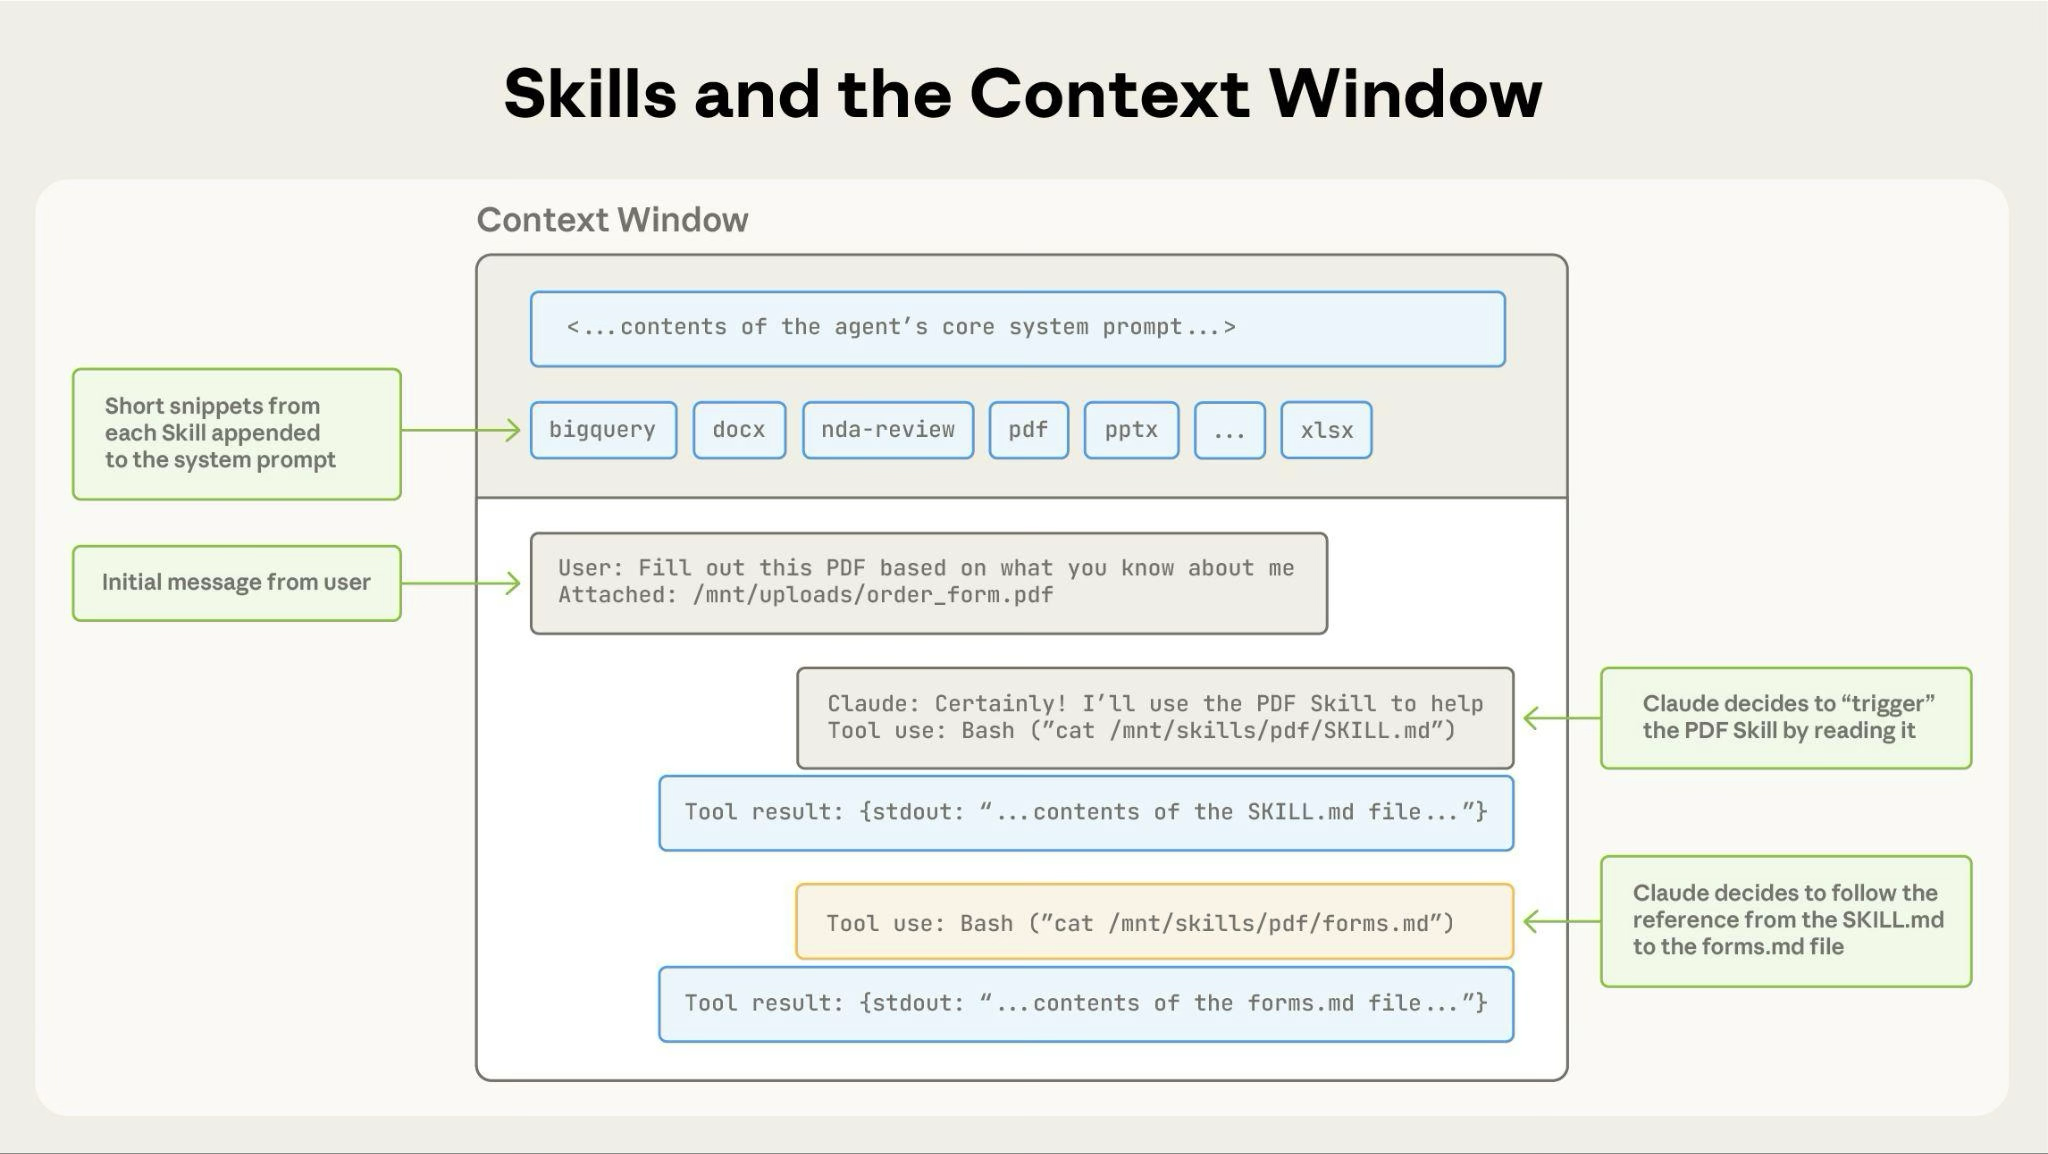Select the Initial message from user label
Screen dimensions: 2048x1154
[x=236, y=582]
